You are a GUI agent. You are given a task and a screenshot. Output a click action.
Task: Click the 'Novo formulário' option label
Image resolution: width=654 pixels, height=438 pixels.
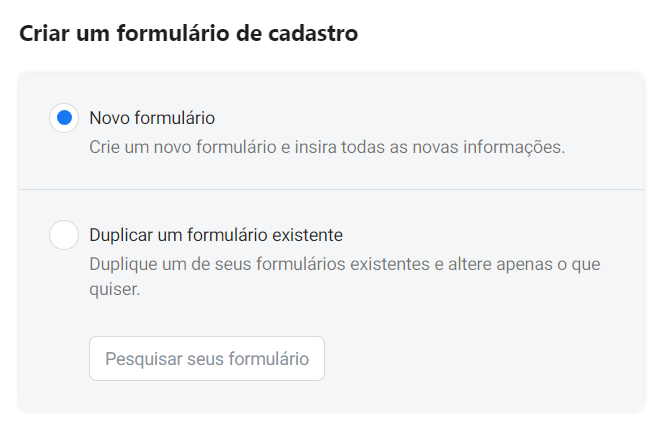tap(152, 118)
